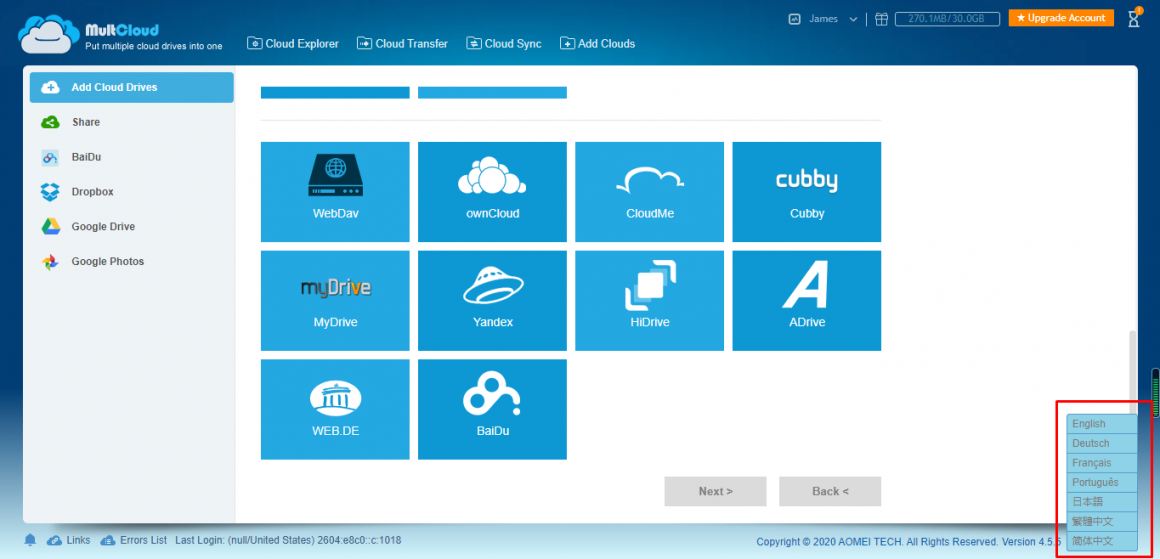
Task: Choose the CloudMe cloud tile
Action: [x=650, y=192]
